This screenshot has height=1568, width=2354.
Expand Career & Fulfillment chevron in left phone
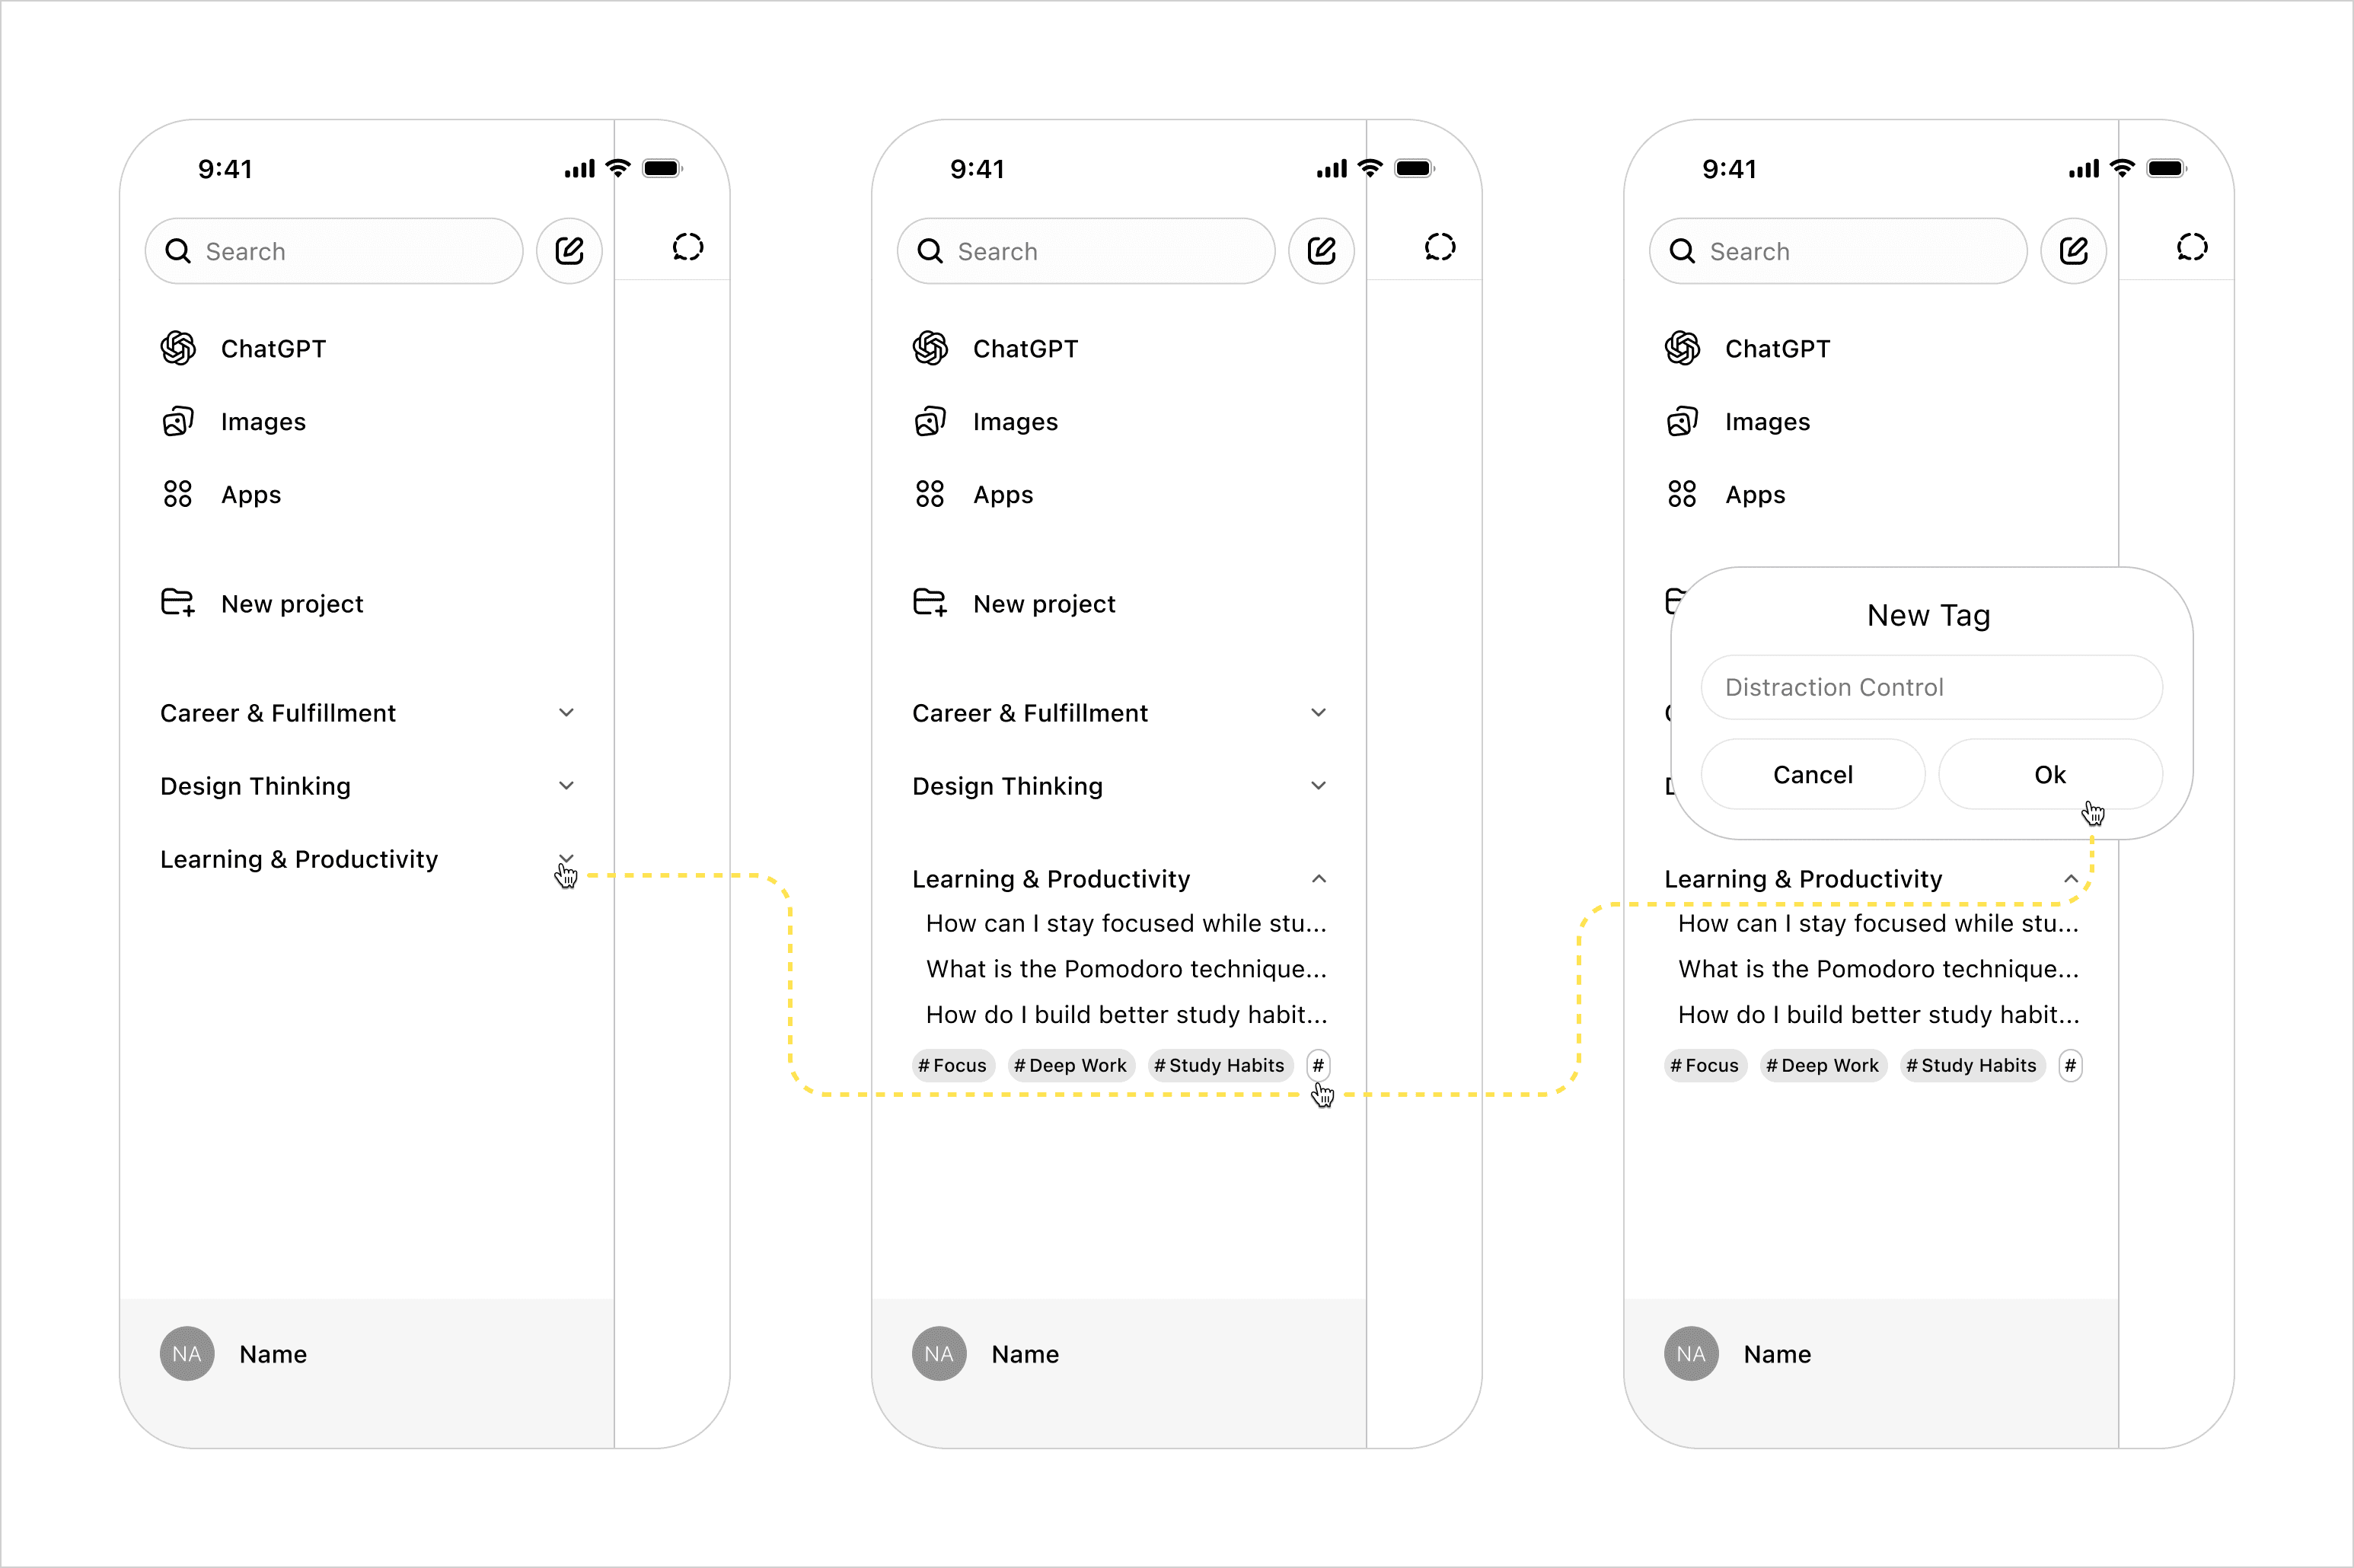[x=566, y=712]
